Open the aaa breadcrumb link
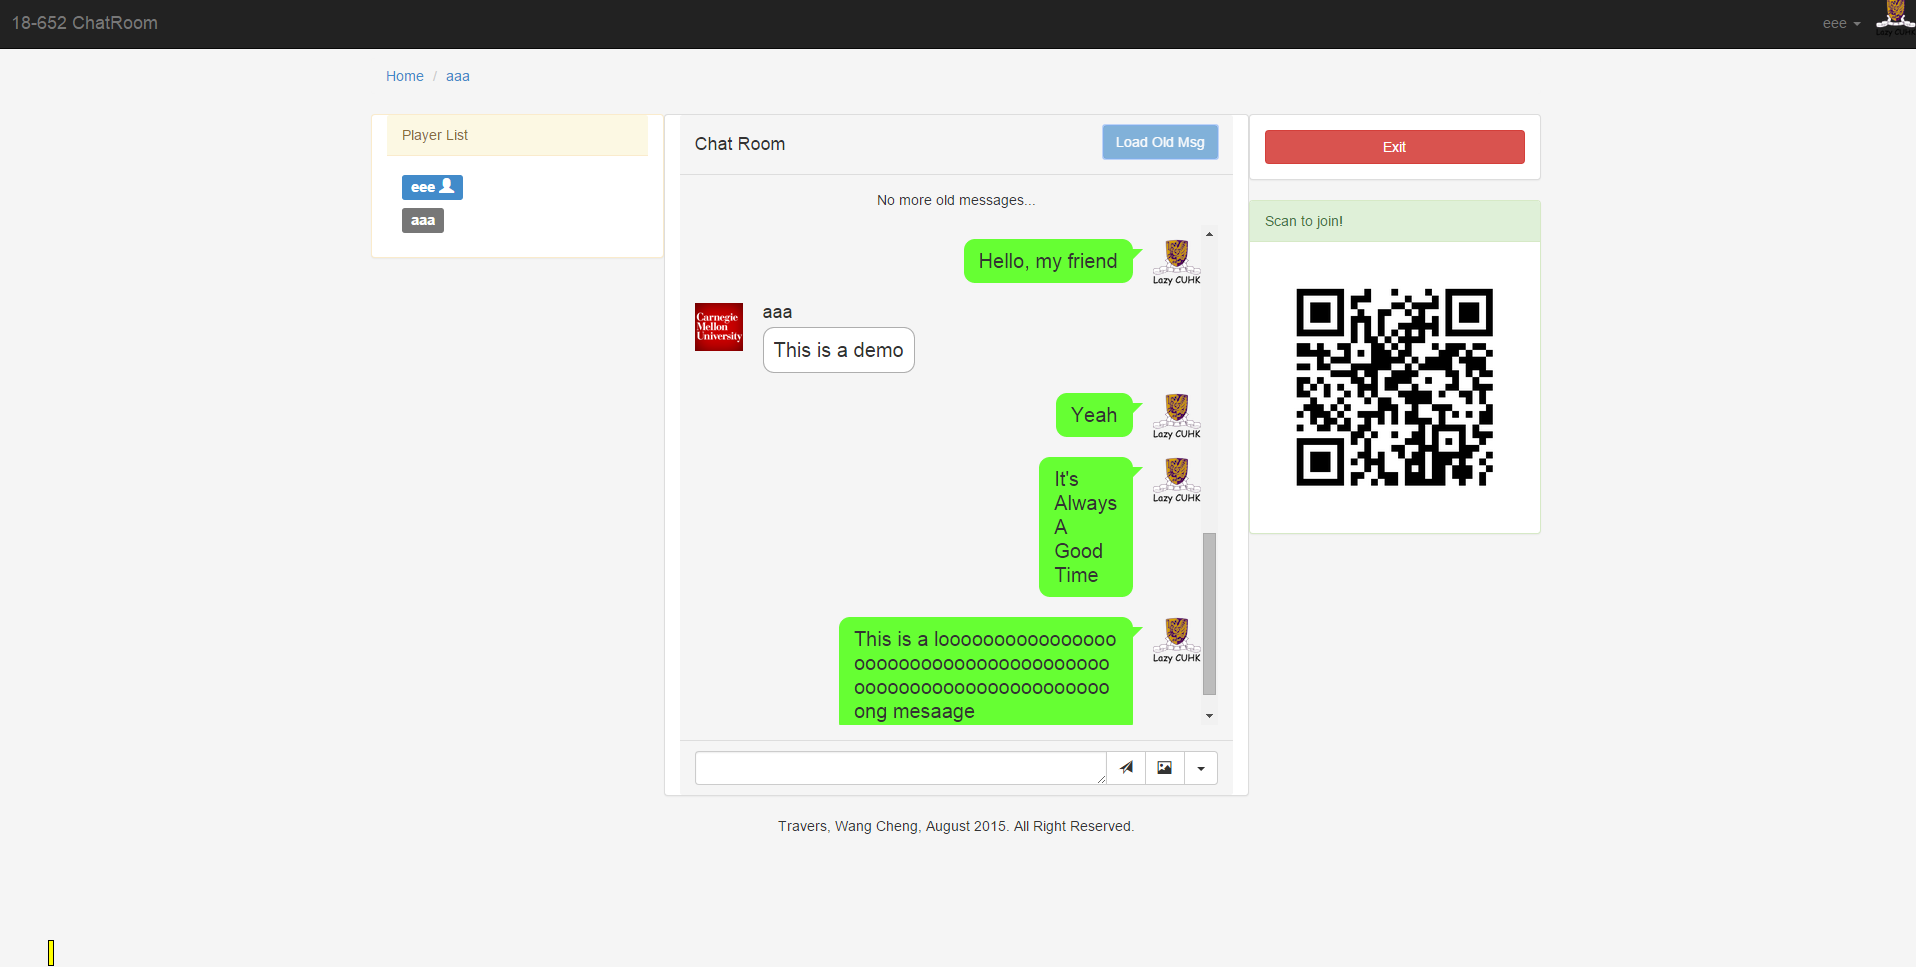Image resolution: width=1916 pixels, height=967 pixels. point(458,76)
